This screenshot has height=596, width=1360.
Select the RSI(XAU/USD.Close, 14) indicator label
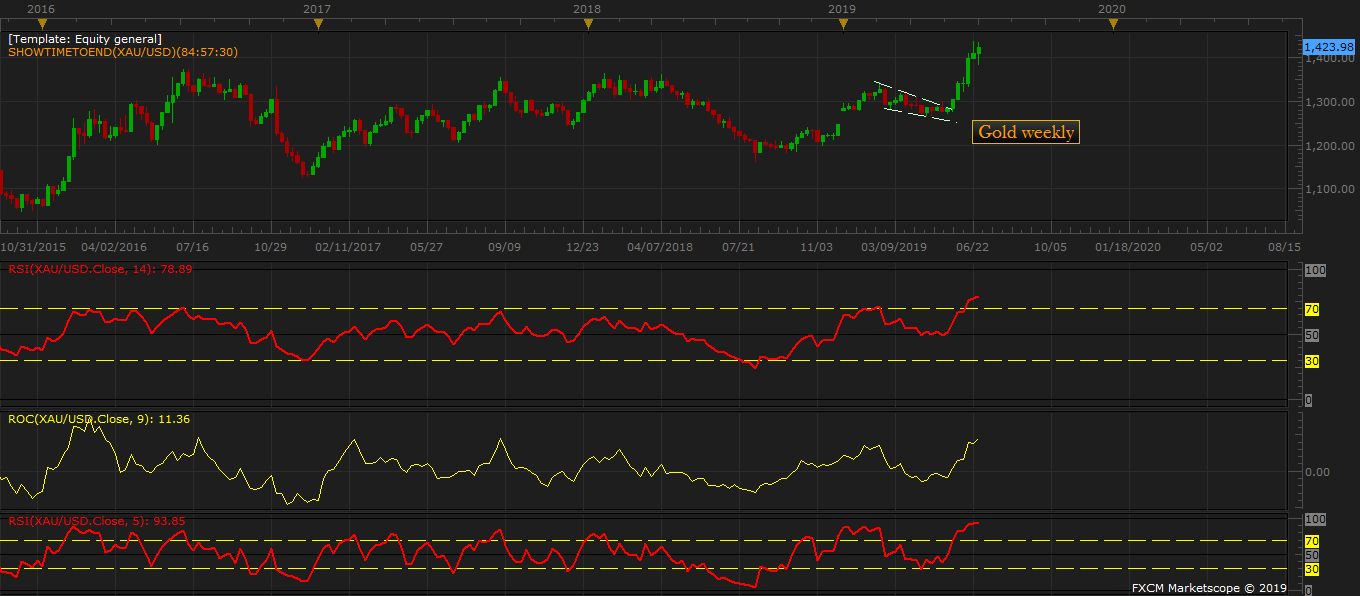100,269
